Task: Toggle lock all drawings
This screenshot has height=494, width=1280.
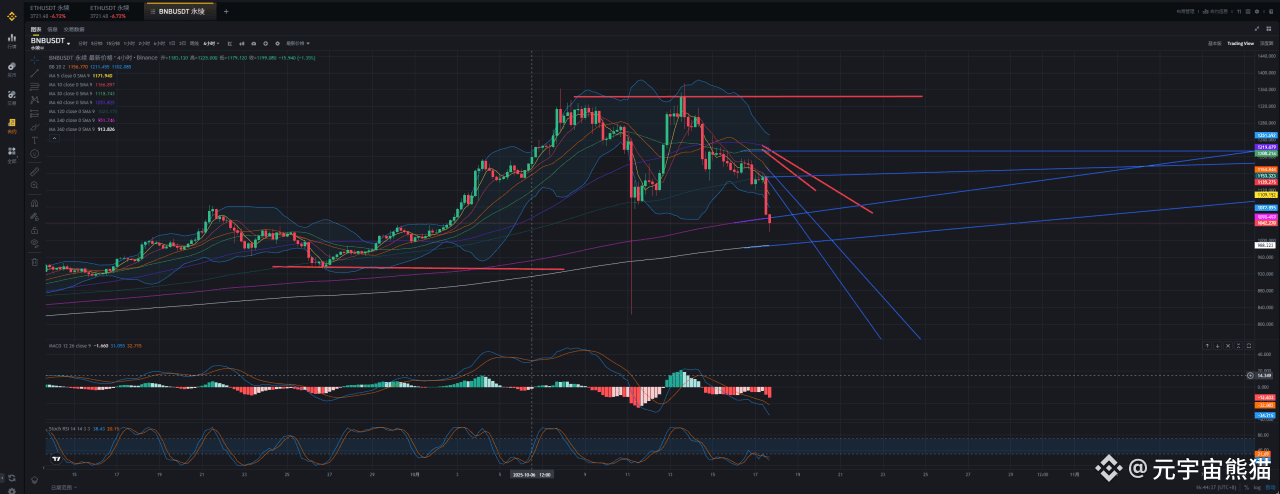Action: pos(34,231)
